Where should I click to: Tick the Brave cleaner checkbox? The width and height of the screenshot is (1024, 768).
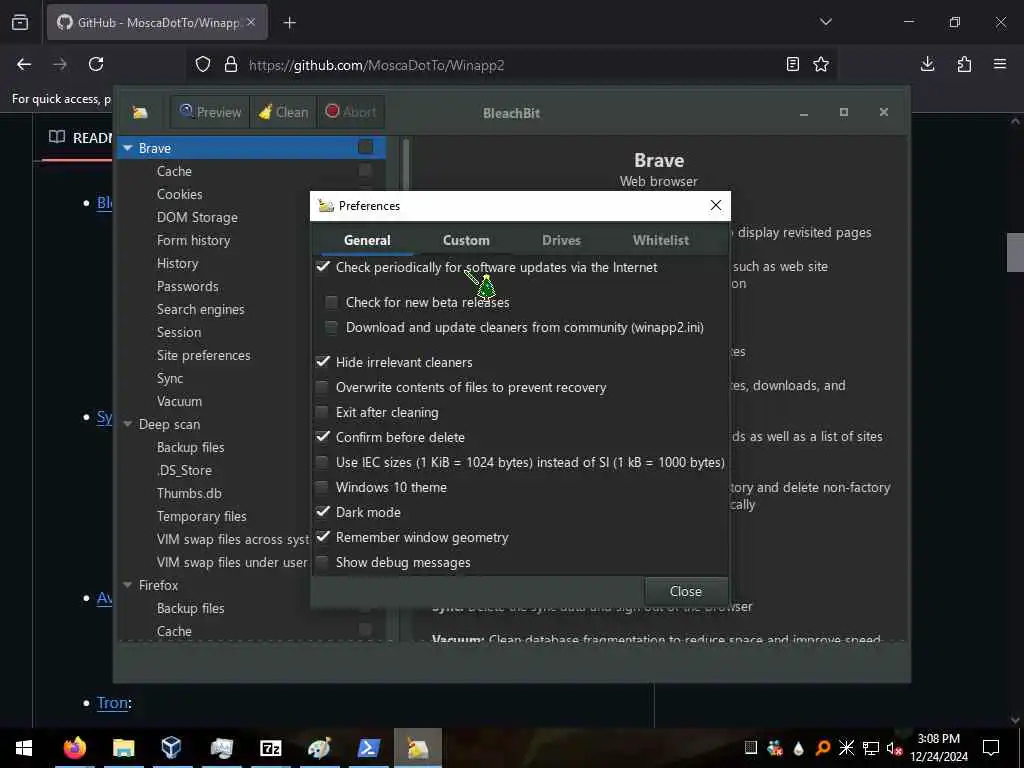click(x=365, y=148)
